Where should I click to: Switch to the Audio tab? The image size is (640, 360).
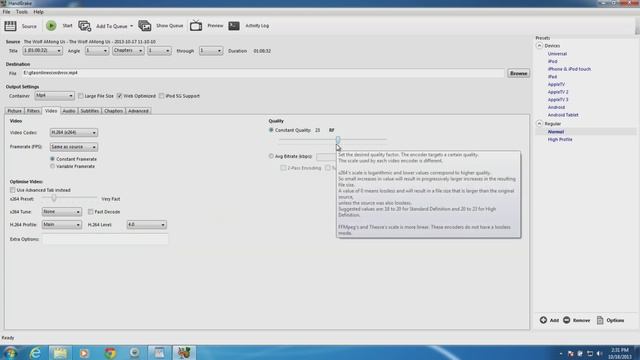point(69,111)
